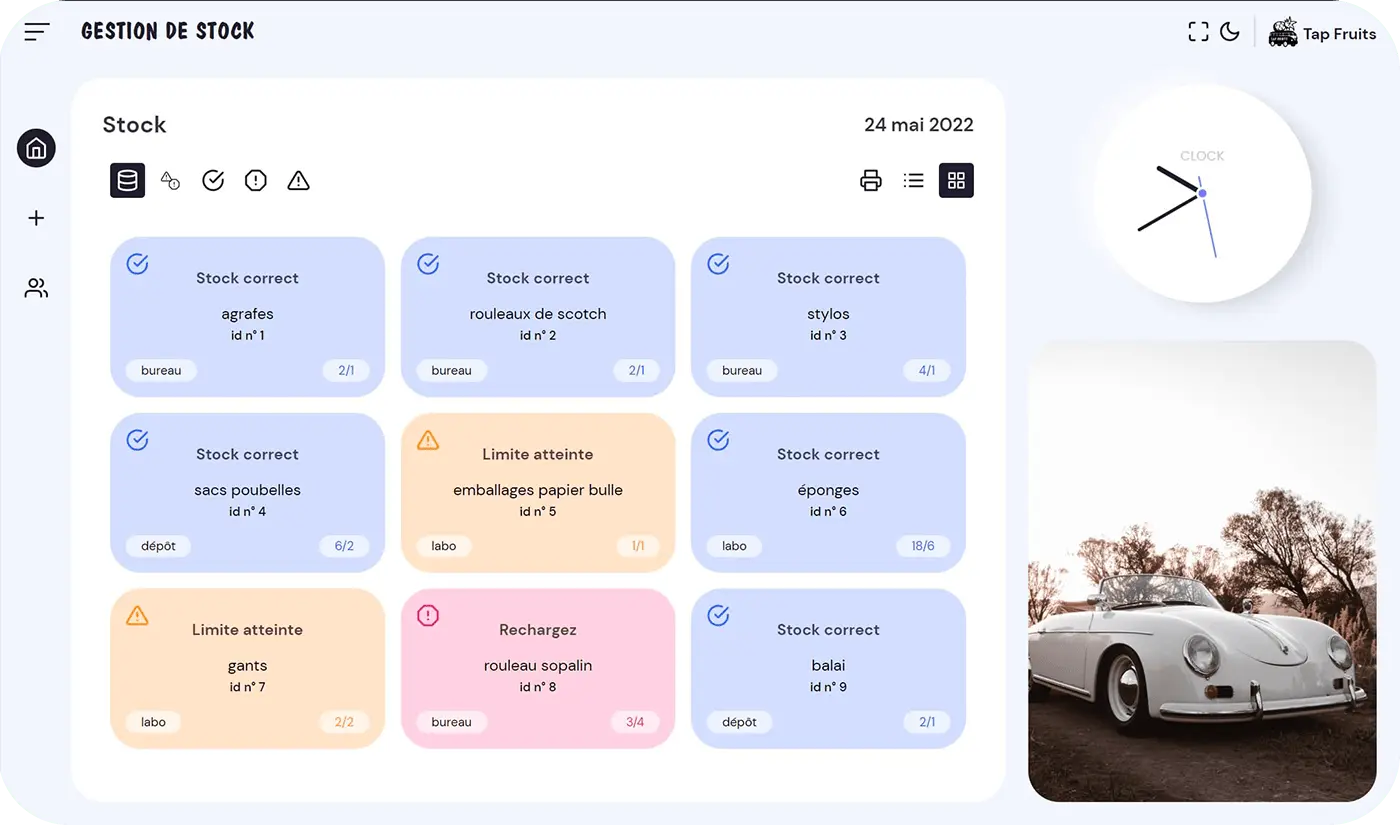Show all stock database filter
Viewport: 1400px width, 825px height.
click(x=128, y=181)
